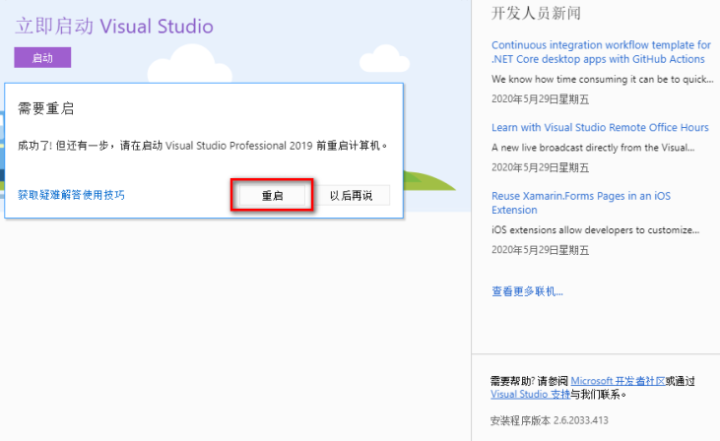Open the 获取疑难解答使用技巧 troubleshooting link

pos(71,195)
